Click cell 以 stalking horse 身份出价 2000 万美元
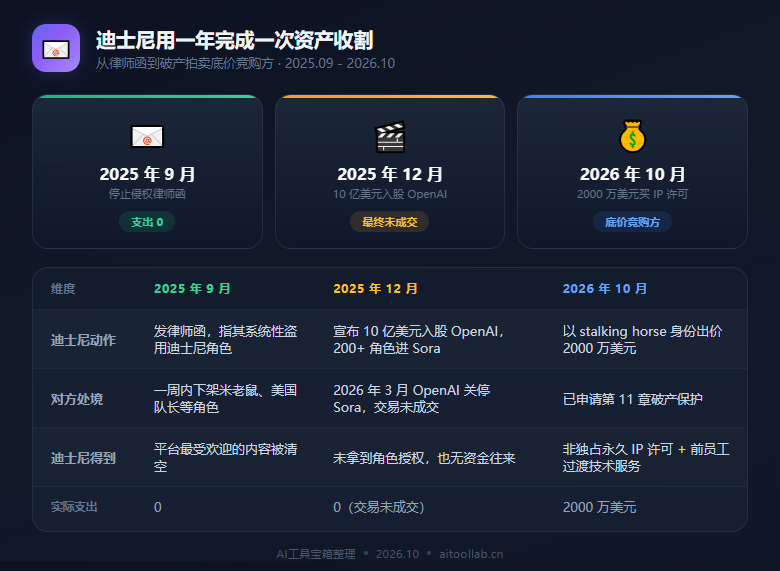 point(642,340)
